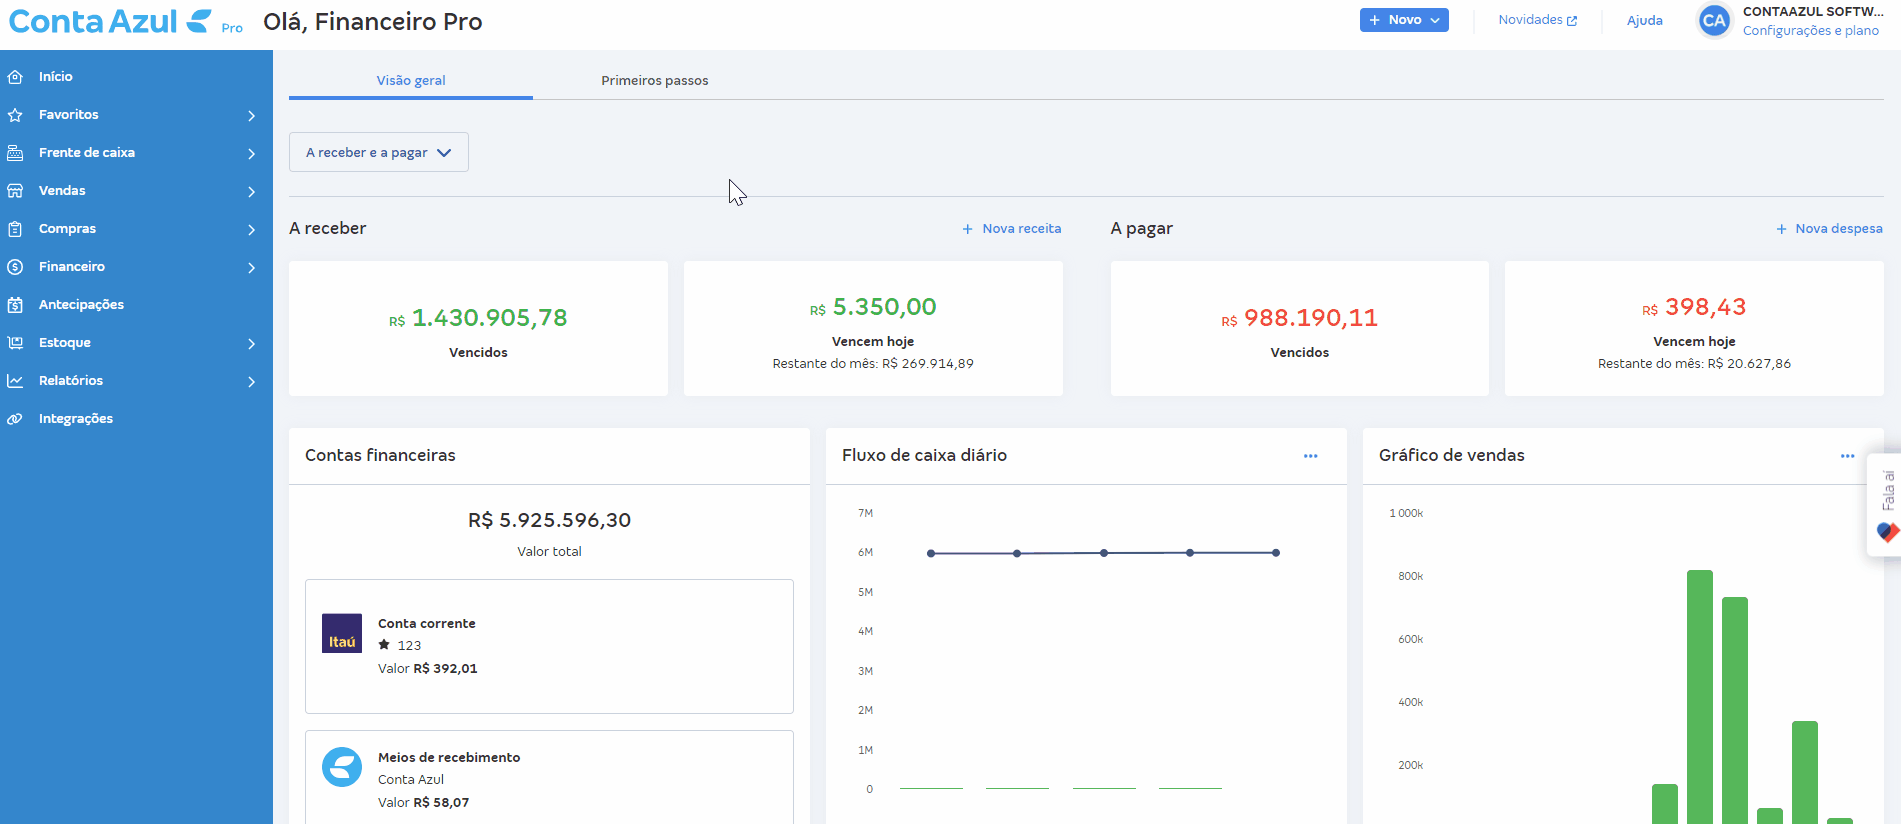Switch to the Primeiros passos tab
This screenshot has height=824, width=1901.
coord(655,81)
